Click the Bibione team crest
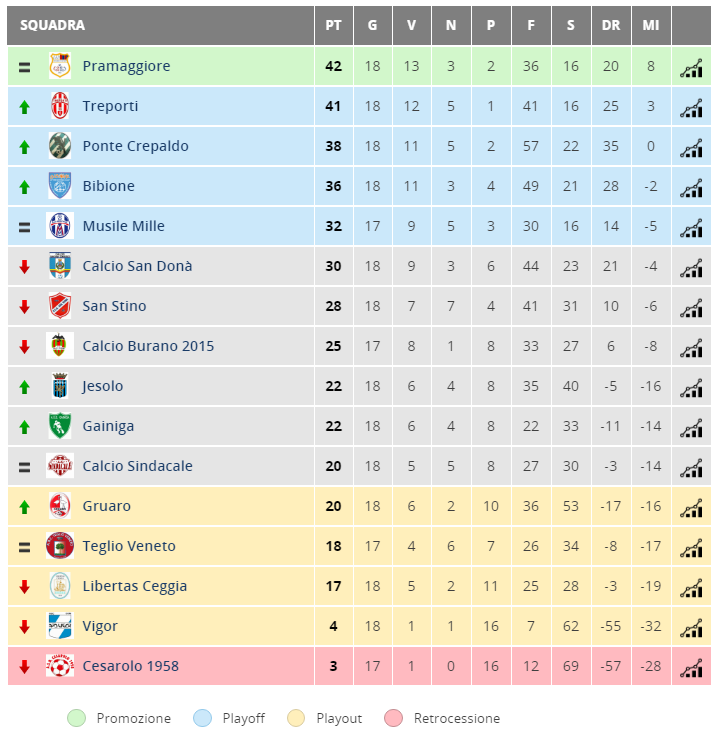The height and width of the screenshot is (743, 719). pos(60,186)
